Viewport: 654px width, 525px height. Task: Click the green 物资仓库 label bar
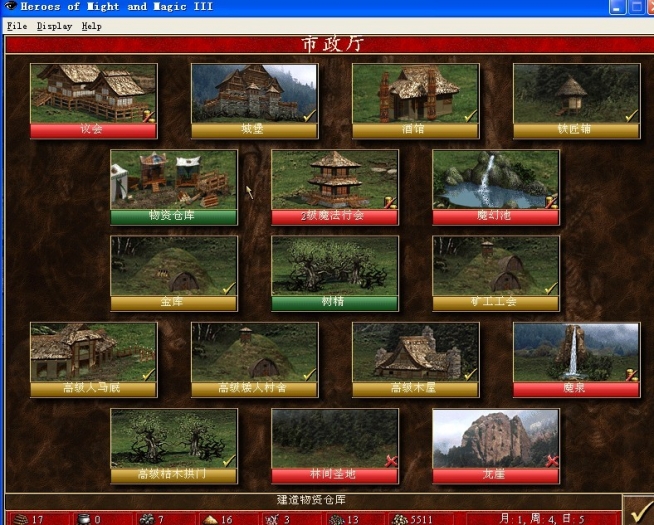pos(174,217)
